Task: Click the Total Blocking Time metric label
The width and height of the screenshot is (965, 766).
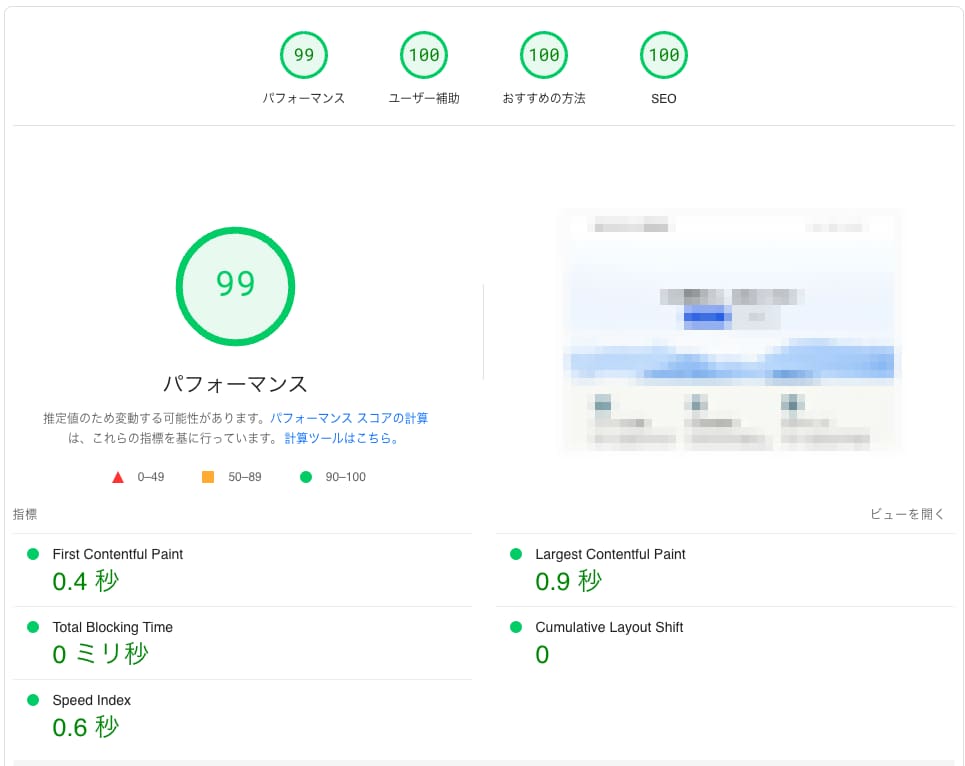Action: [113, 628]
